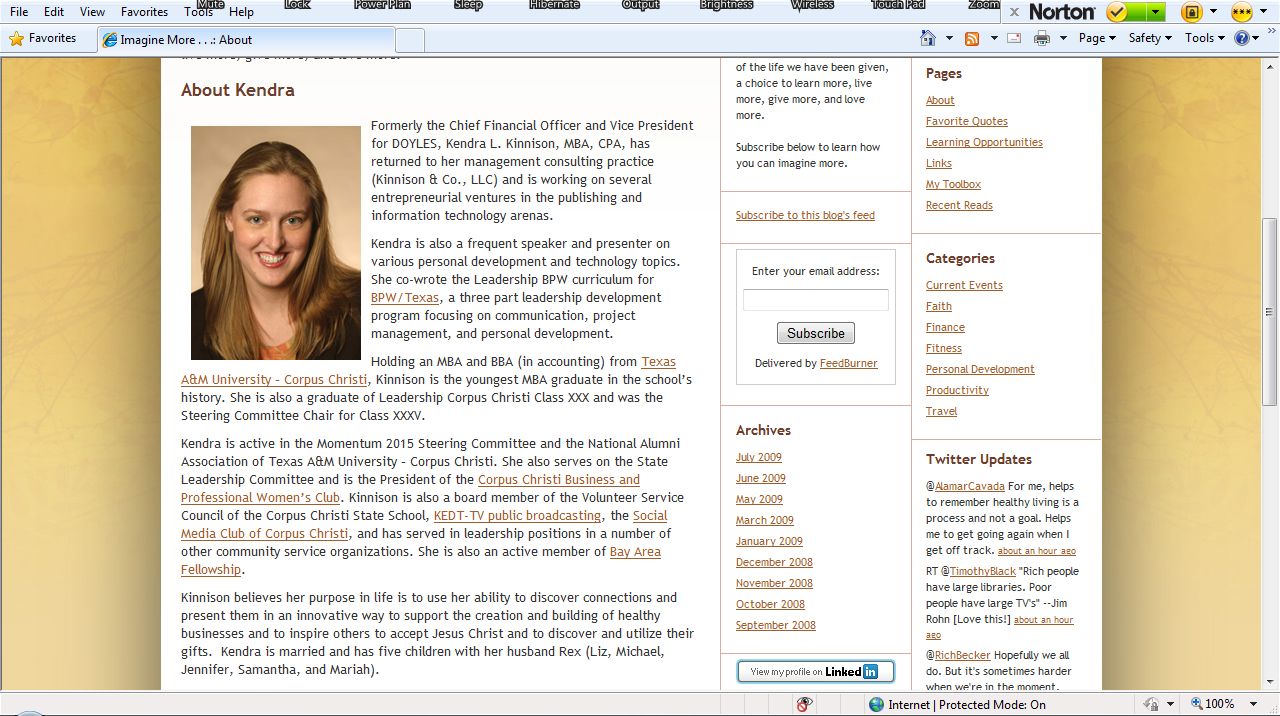Open the Links page link
Screen dimensions: 1280x716
pyautogui.click(x=939, y=163)
